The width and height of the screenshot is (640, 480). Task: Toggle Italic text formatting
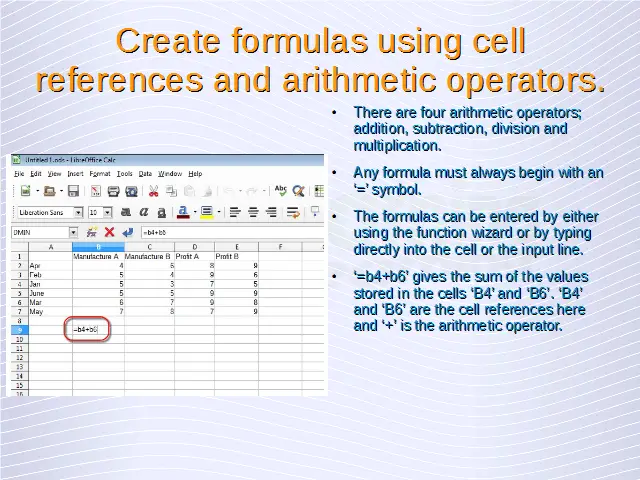click(145, 212)
